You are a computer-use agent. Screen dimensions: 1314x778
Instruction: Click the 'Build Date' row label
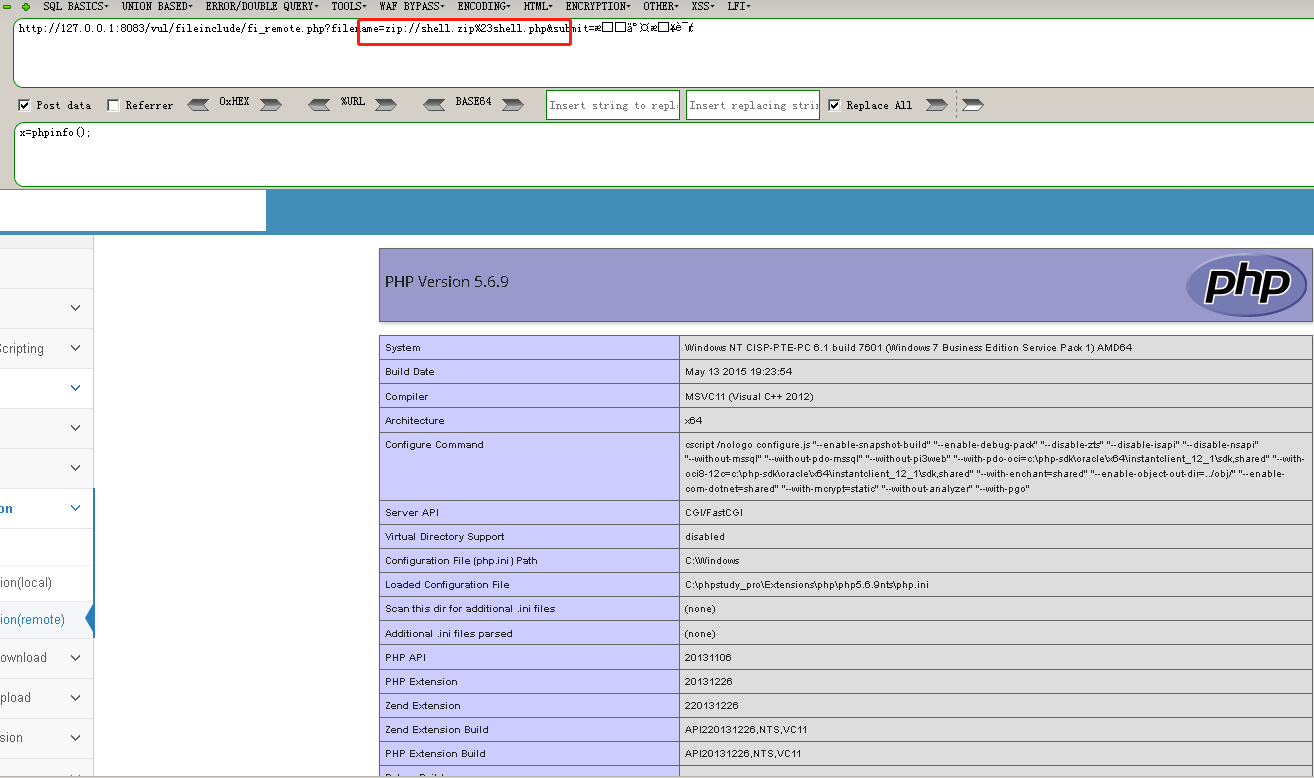[x=410, y=372]
